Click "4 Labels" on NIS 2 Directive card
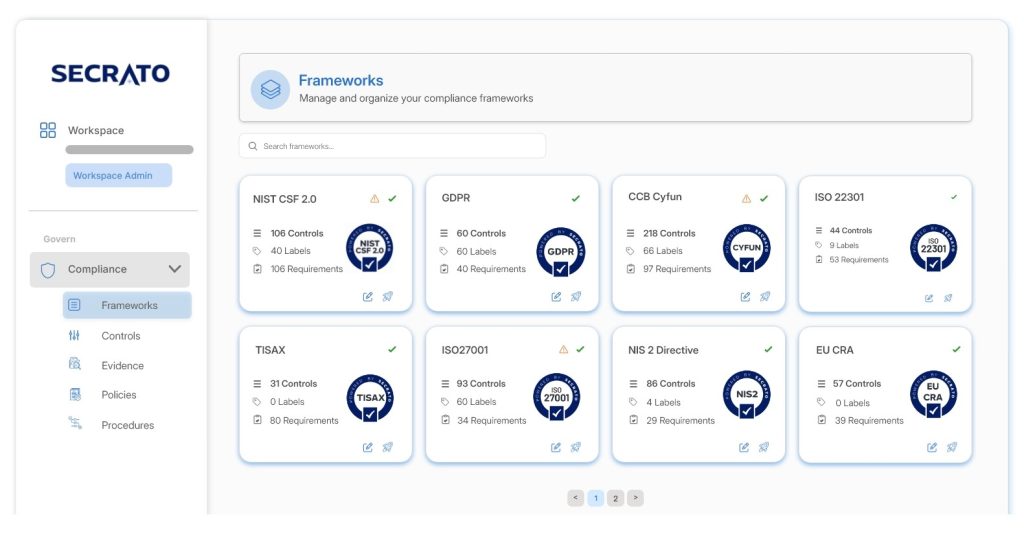 [664, 402]
